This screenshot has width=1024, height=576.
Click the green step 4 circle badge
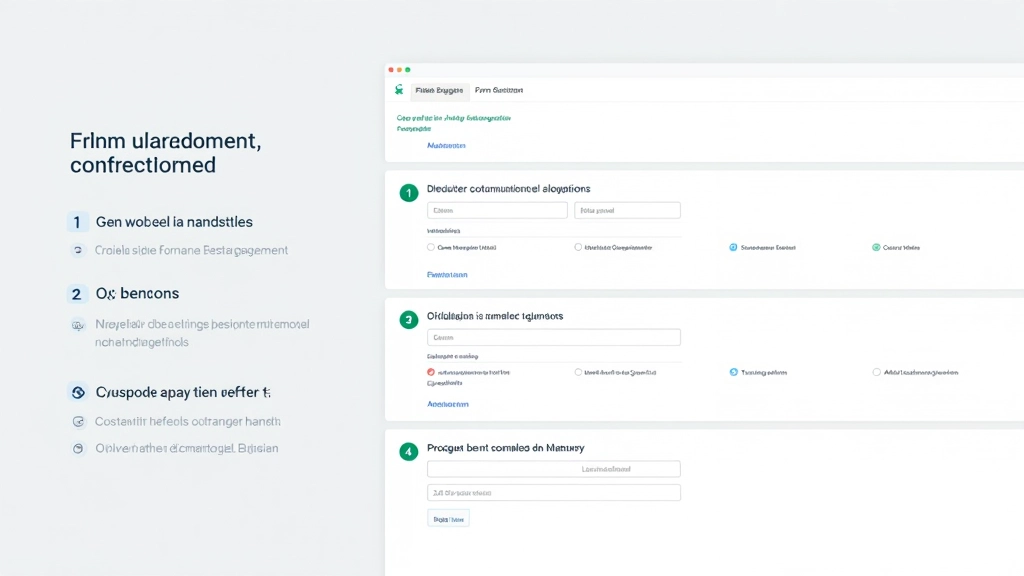click(x=408, y=452)
